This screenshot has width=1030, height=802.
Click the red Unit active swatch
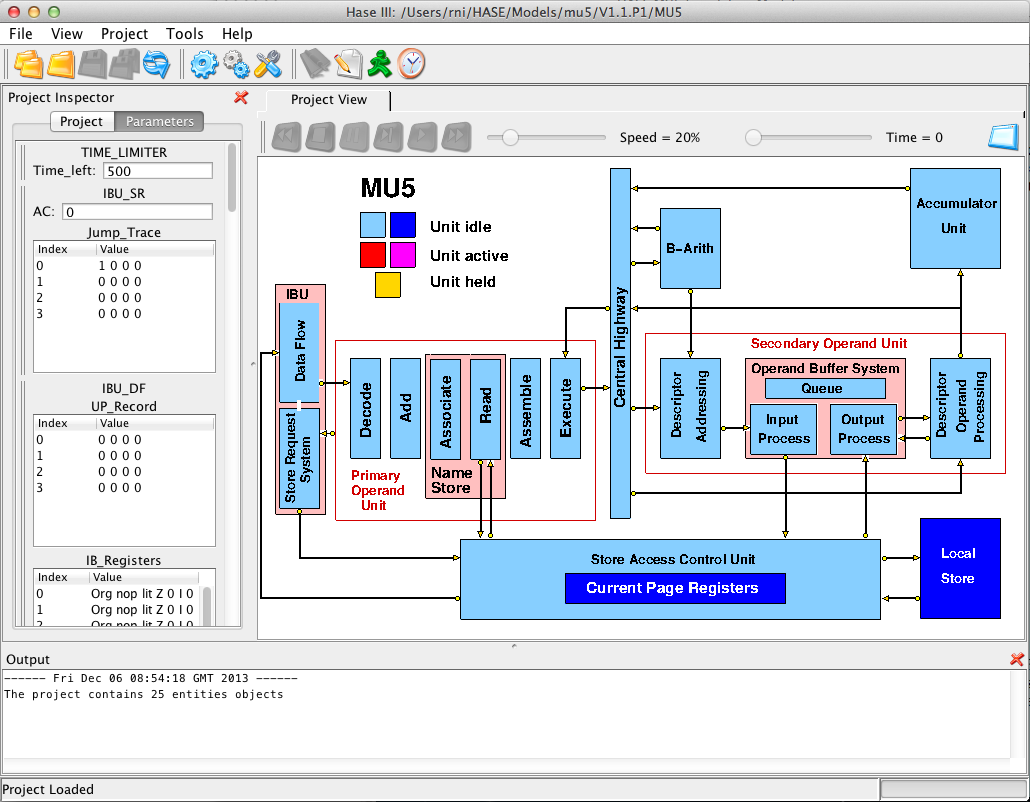(372, 255)
